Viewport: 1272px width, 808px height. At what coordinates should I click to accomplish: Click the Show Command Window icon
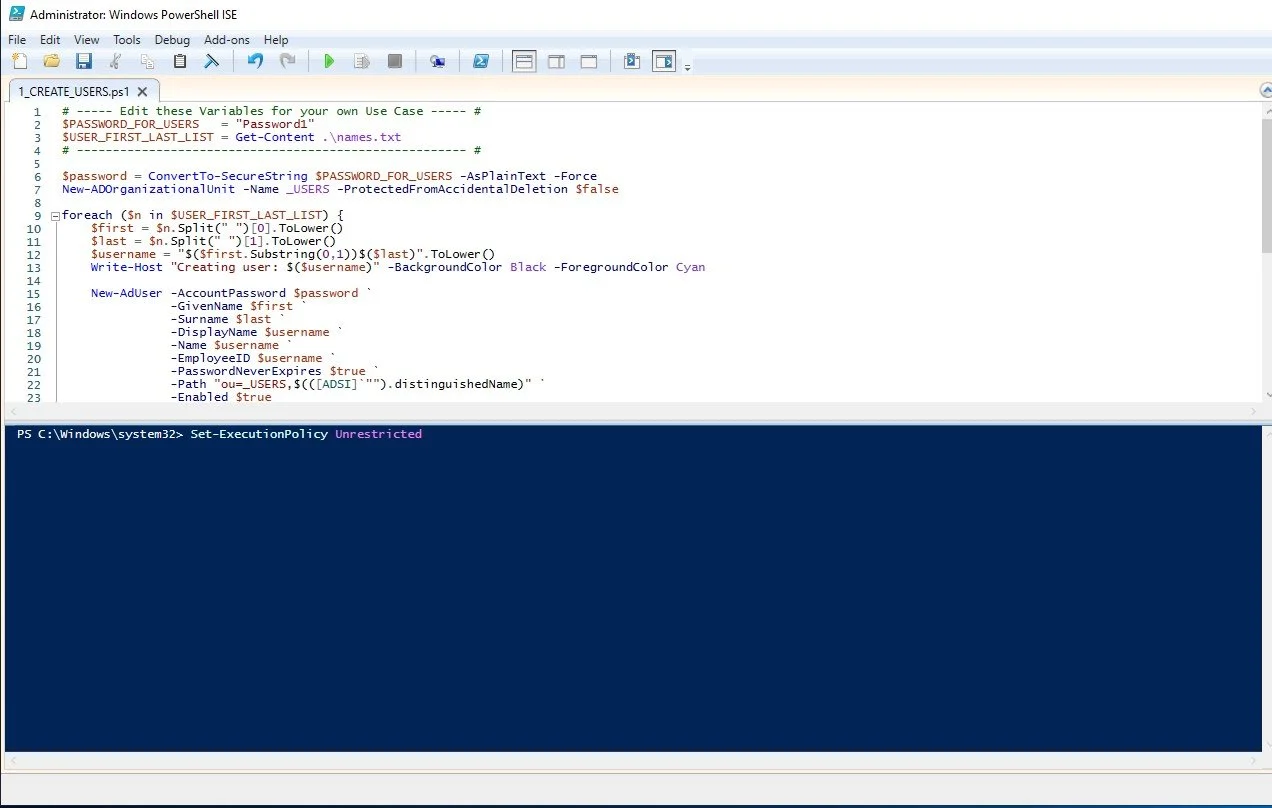click(x=631, y=62)
